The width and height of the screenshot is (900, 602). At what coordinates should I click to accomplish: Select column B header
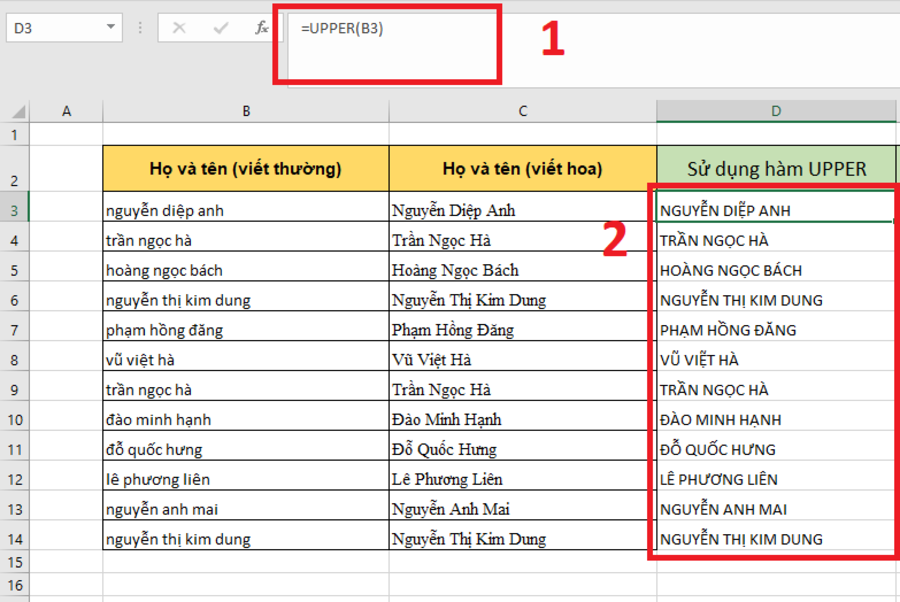[x=246, y=111]
